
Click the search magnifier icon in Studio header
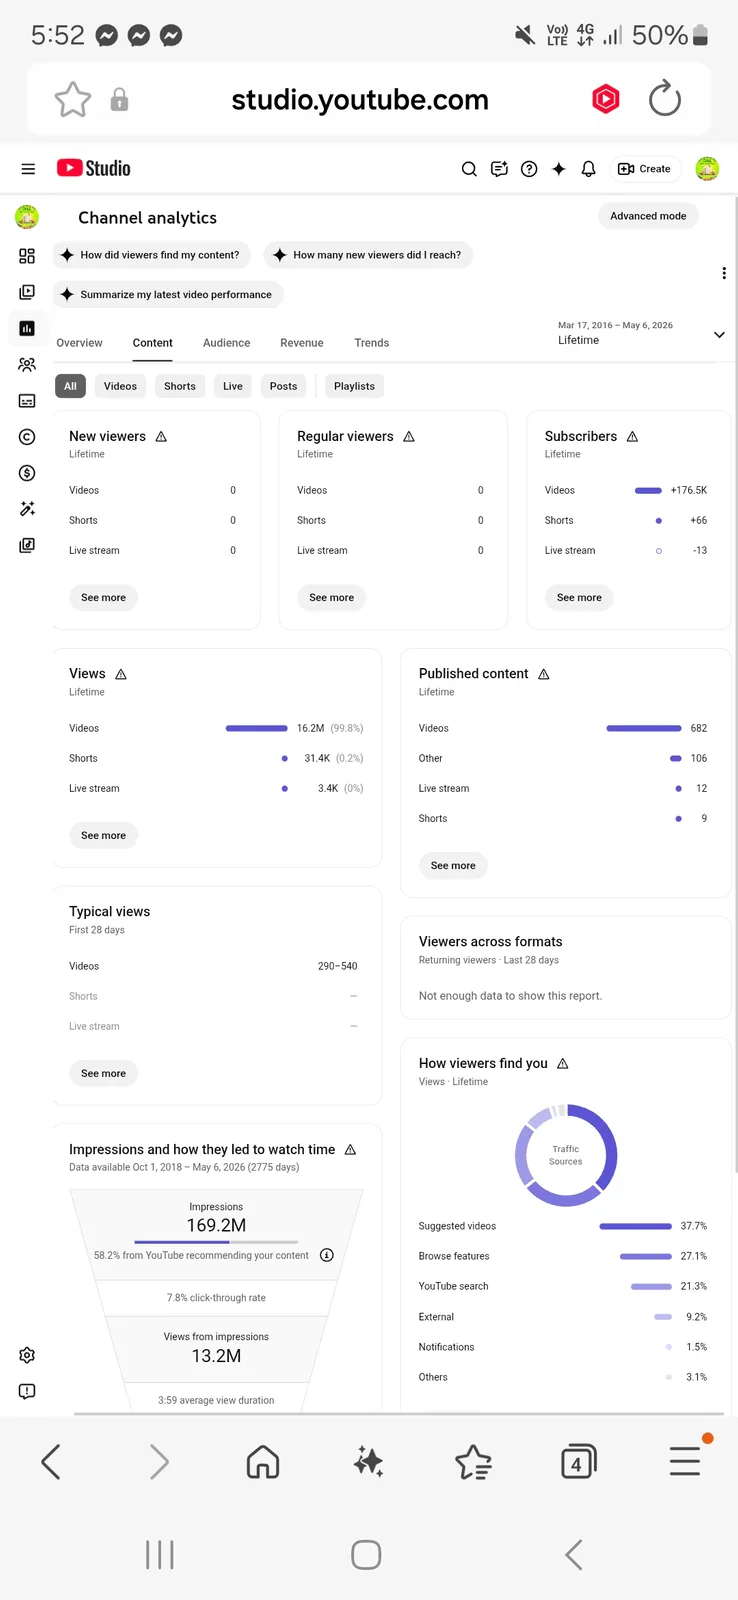coord(469,169)
